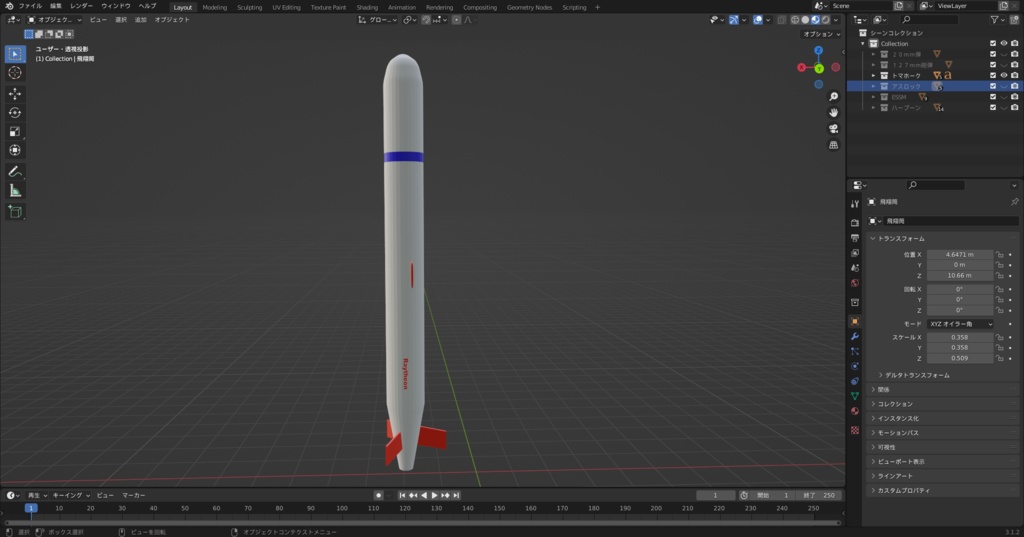This screenshot has width=1024, height=537.
Task: Open the XYZ オイラー角 rotation mode dropdown
Action: [x=960, y=324]
